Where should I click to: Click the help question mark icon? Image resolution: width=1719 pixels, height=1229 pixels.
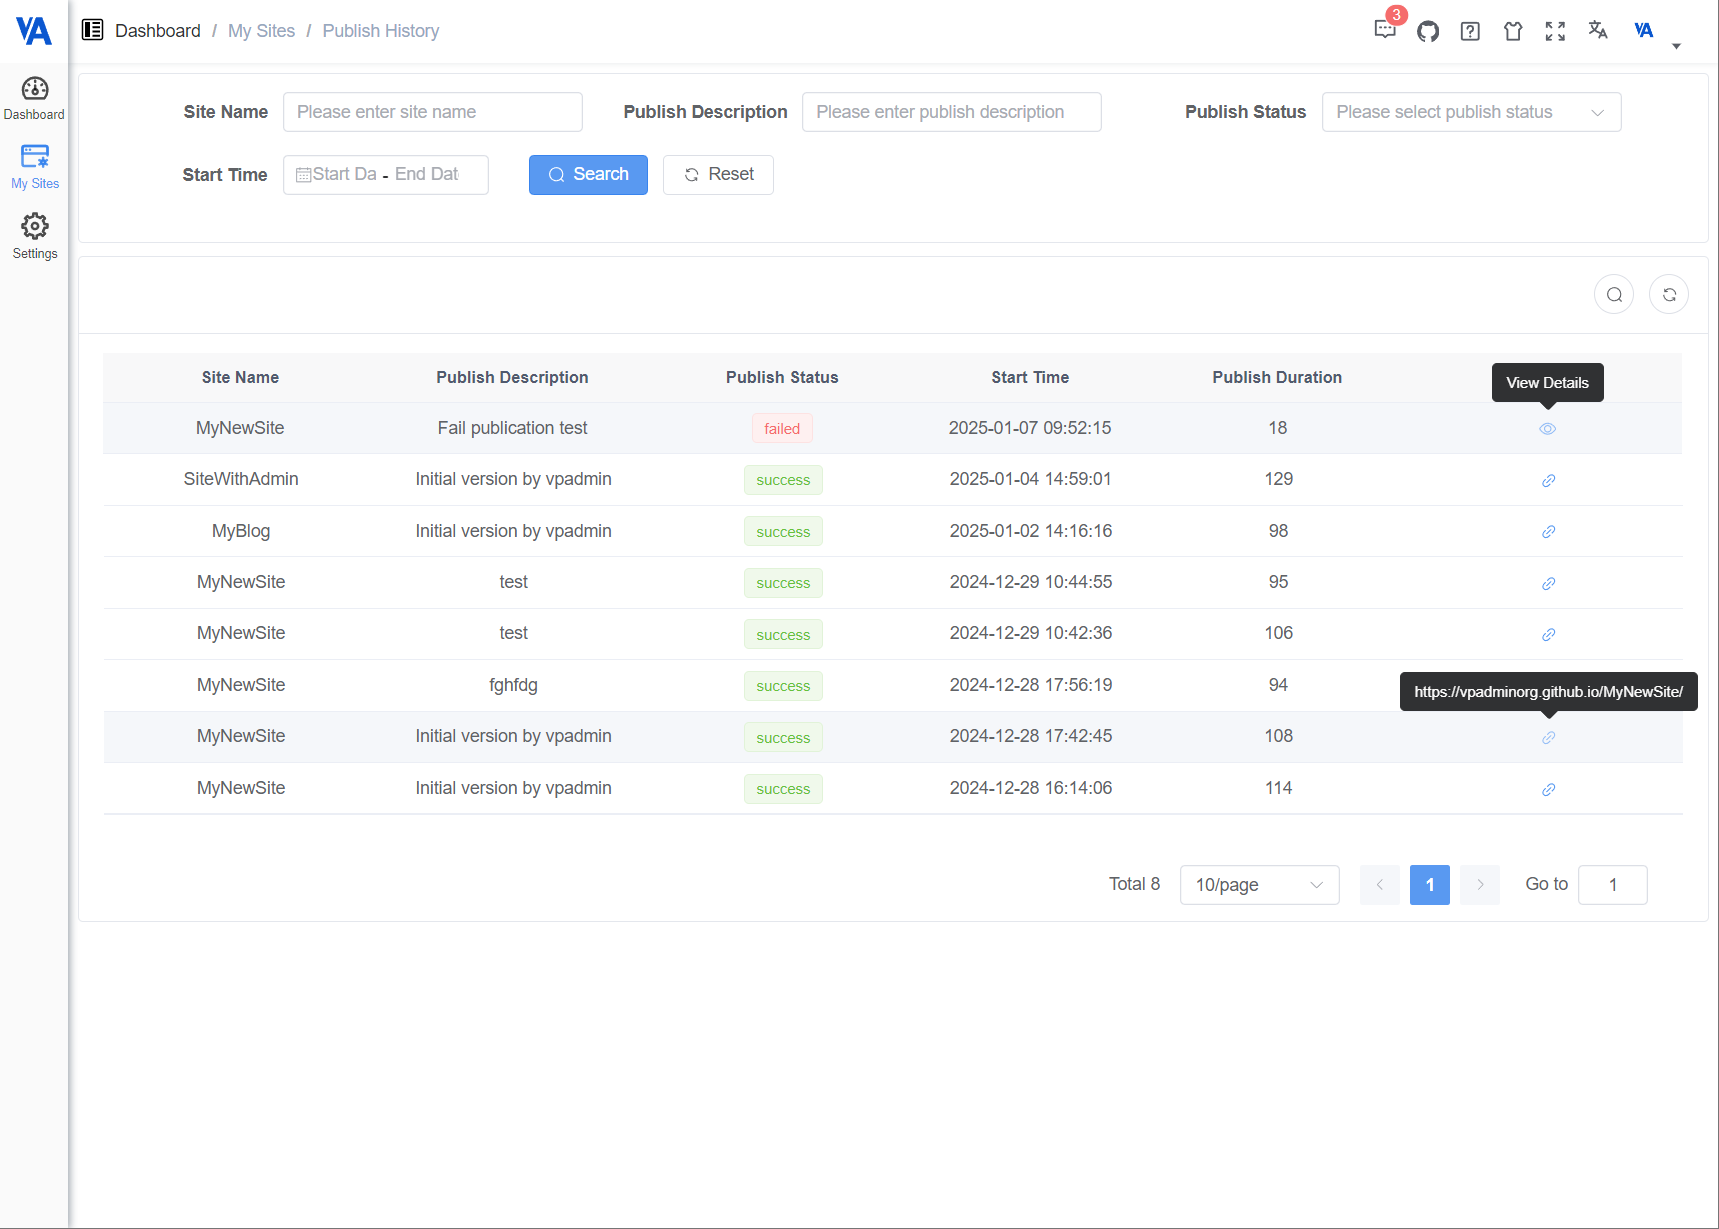click(x=1470, y=31)
